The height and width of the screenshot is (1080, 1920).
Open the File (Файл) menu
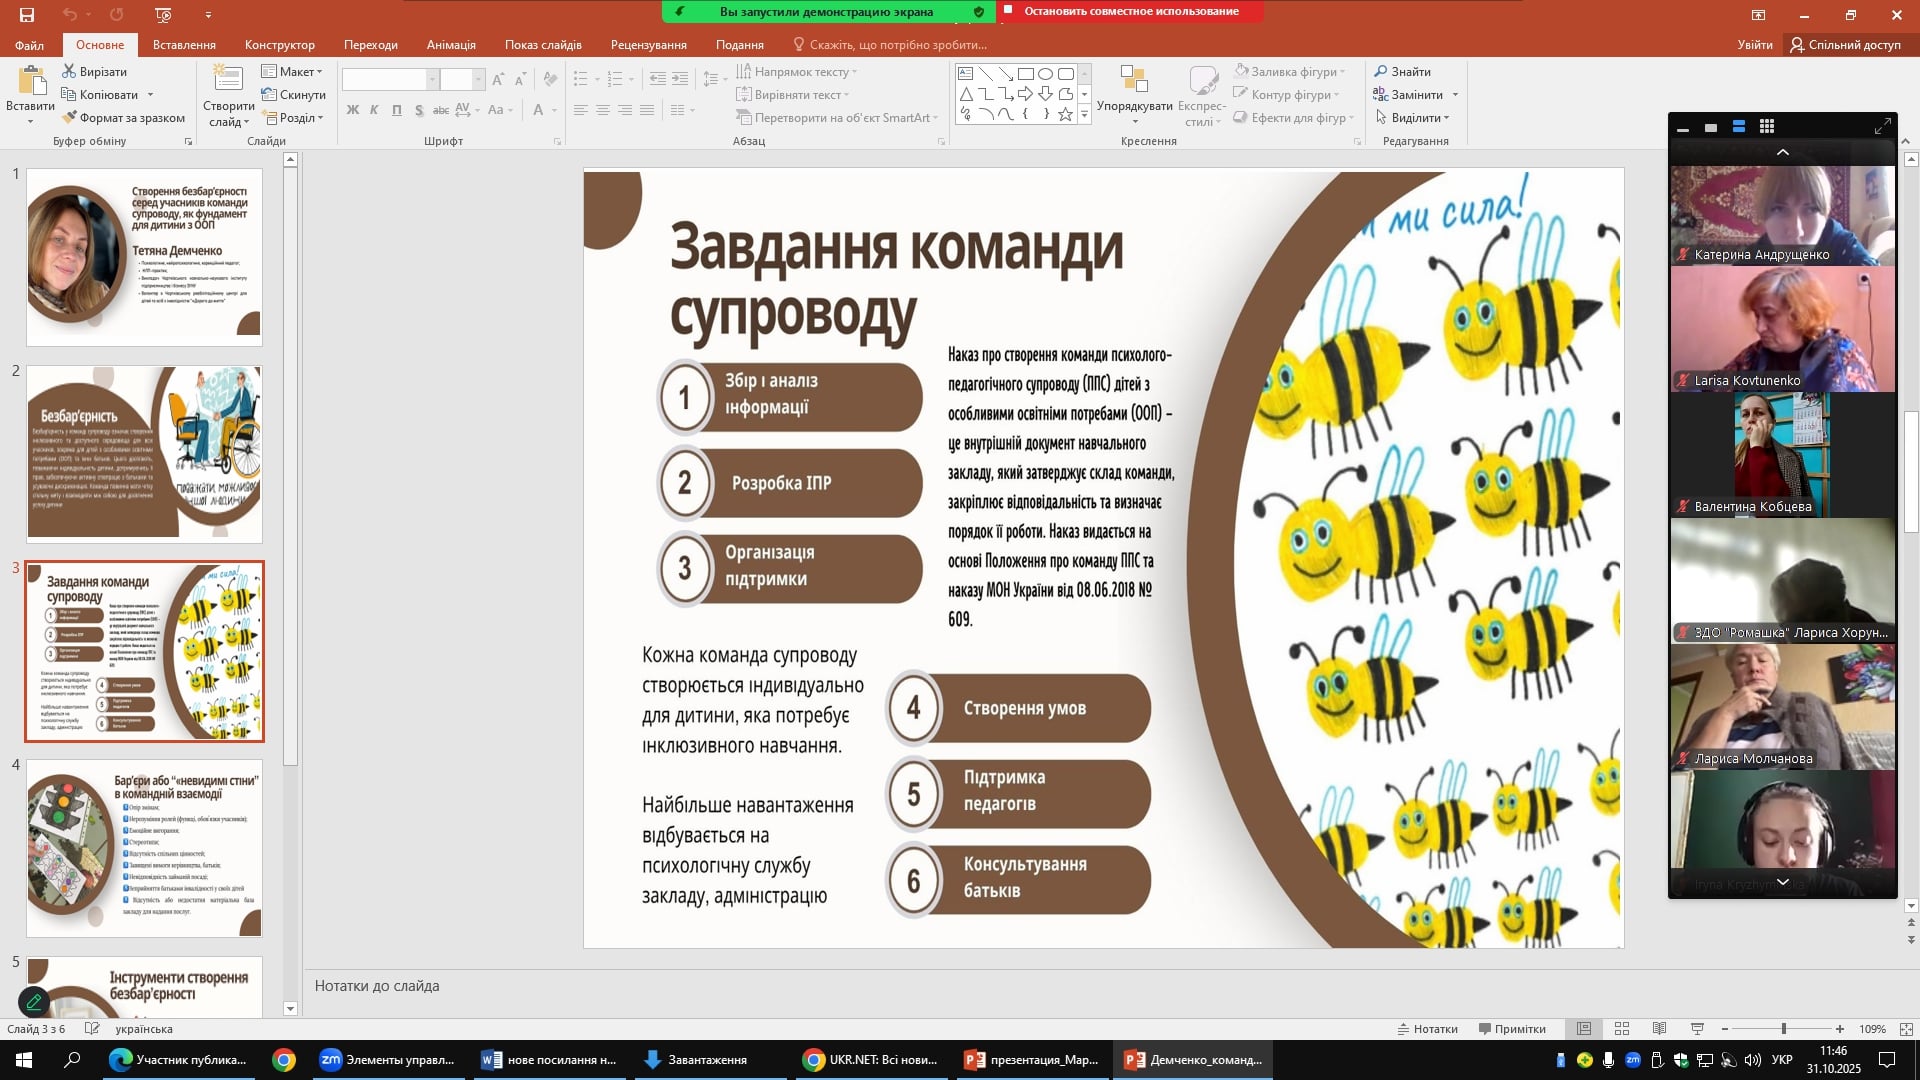(29, 45)
